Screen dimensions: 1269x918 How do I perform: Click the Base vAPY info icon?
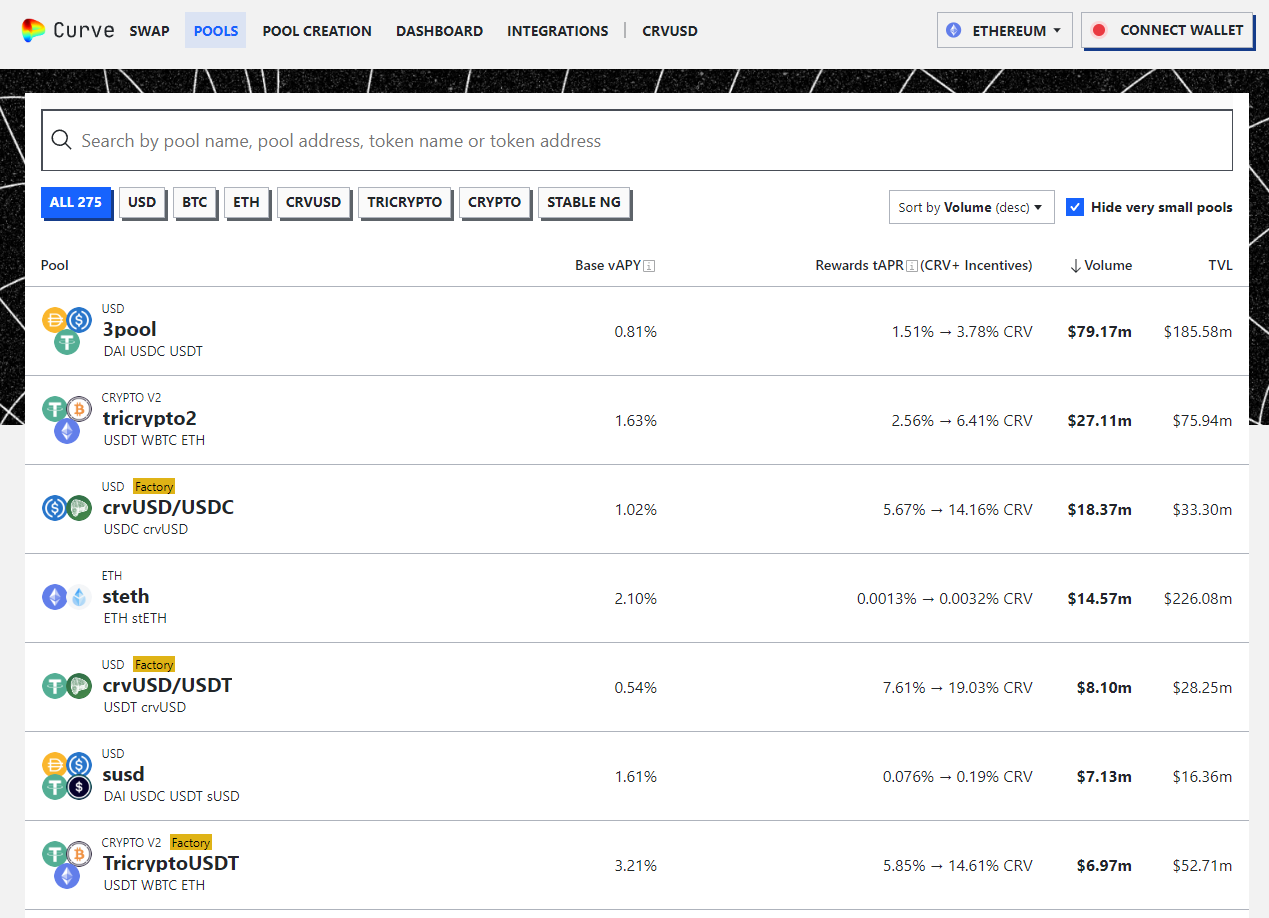(649, 266)
